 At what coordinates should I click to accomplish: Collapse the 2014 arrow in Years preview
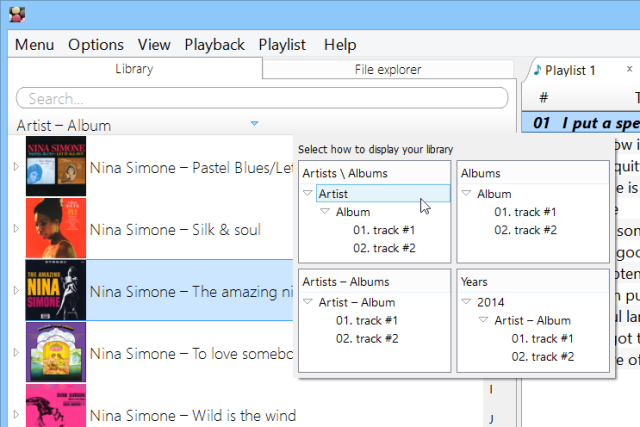(466, 301)
